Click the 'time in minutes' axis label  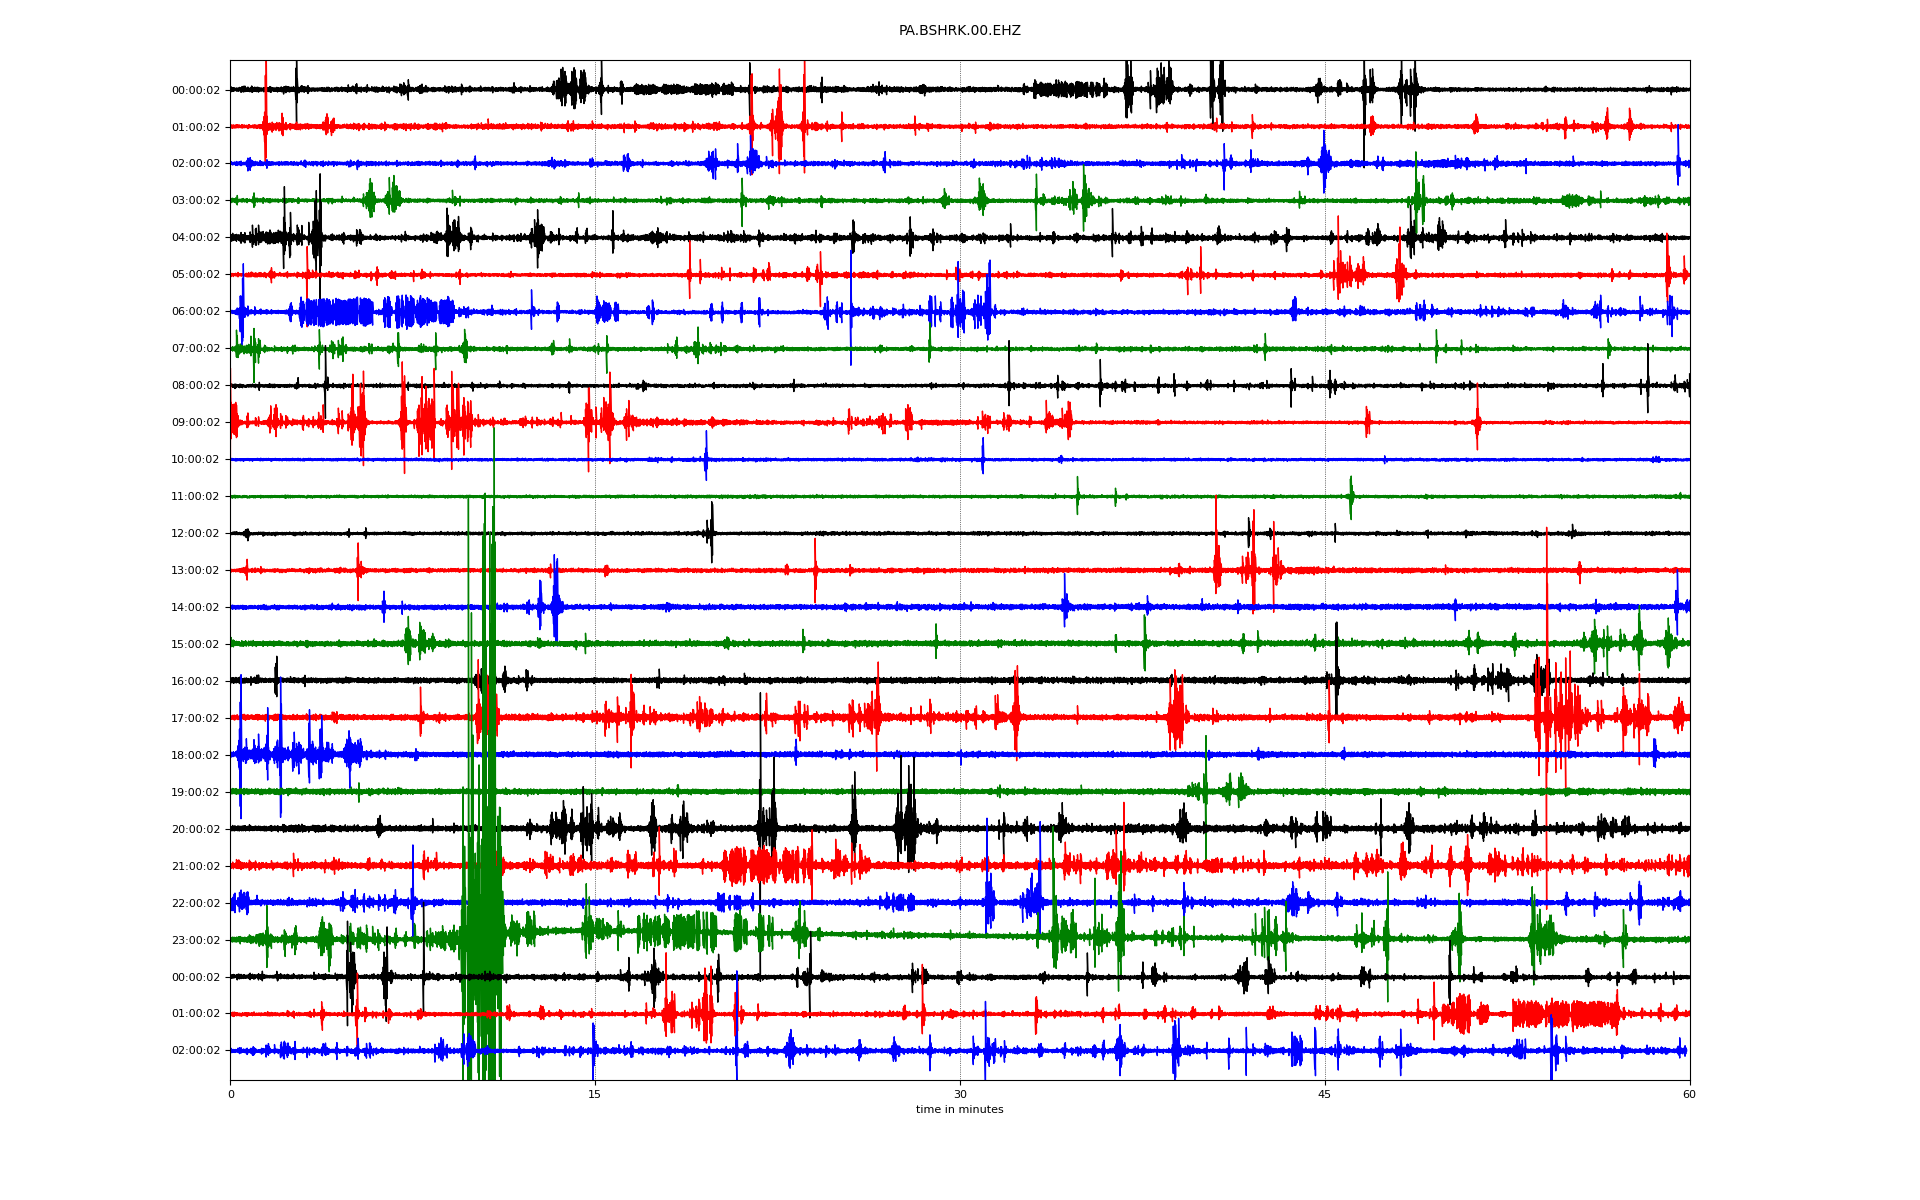point(959,1109)
